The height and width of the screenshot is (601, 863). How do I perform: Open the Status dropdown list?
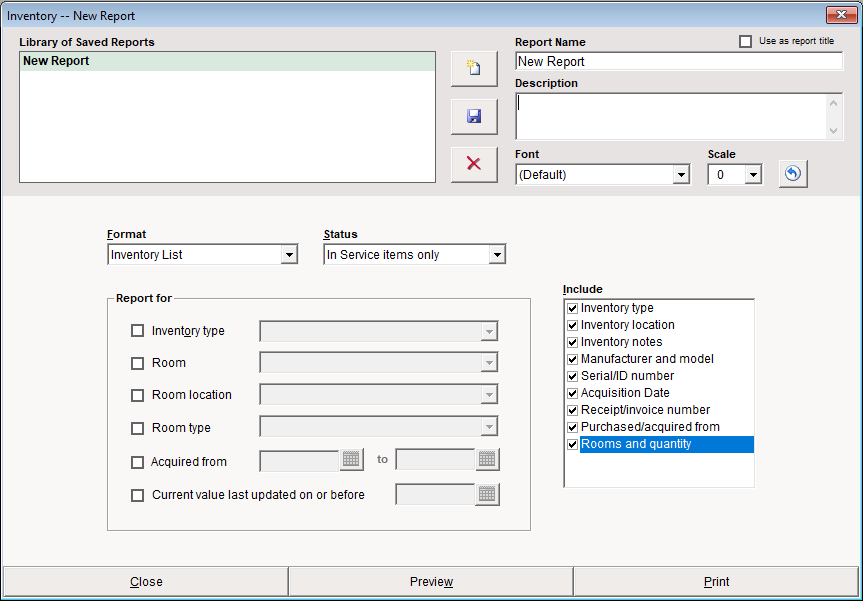point(497,255)
